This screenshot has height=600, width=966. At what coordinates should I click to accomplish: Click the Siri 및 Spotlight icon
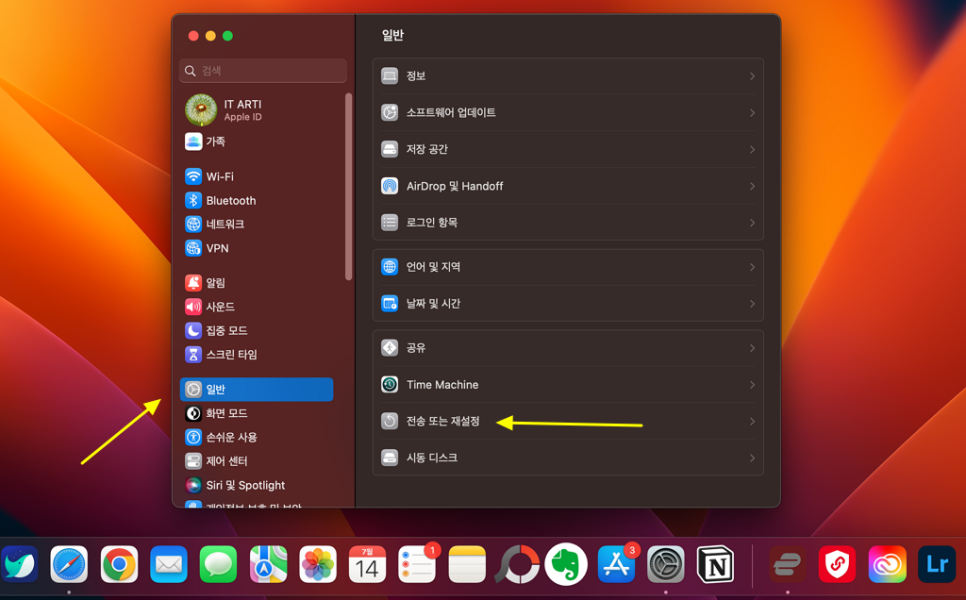[x=193, y=485]
